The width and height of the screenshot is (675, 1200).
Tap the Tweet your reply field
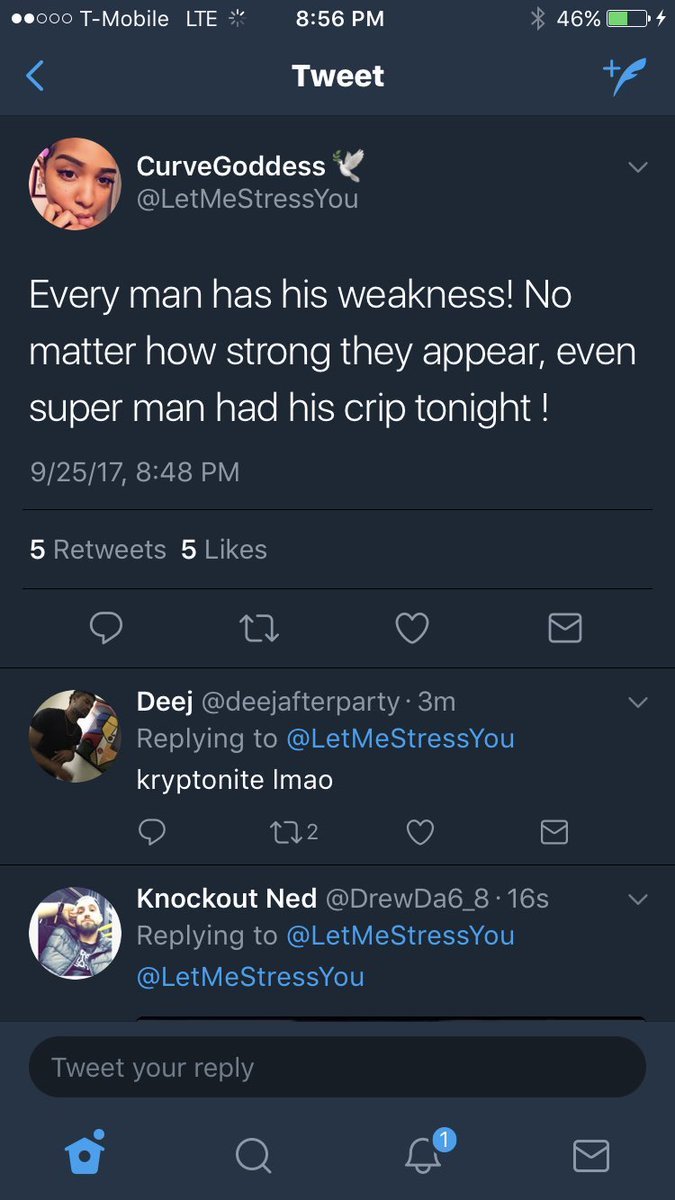click(337, 1067)
